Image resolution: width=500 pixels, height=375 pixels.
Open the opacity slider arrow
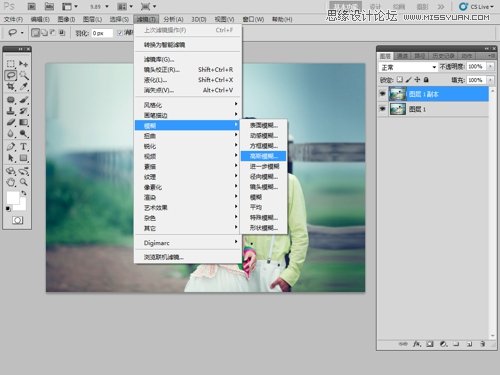pyautogui.click(x=490, y=67)
